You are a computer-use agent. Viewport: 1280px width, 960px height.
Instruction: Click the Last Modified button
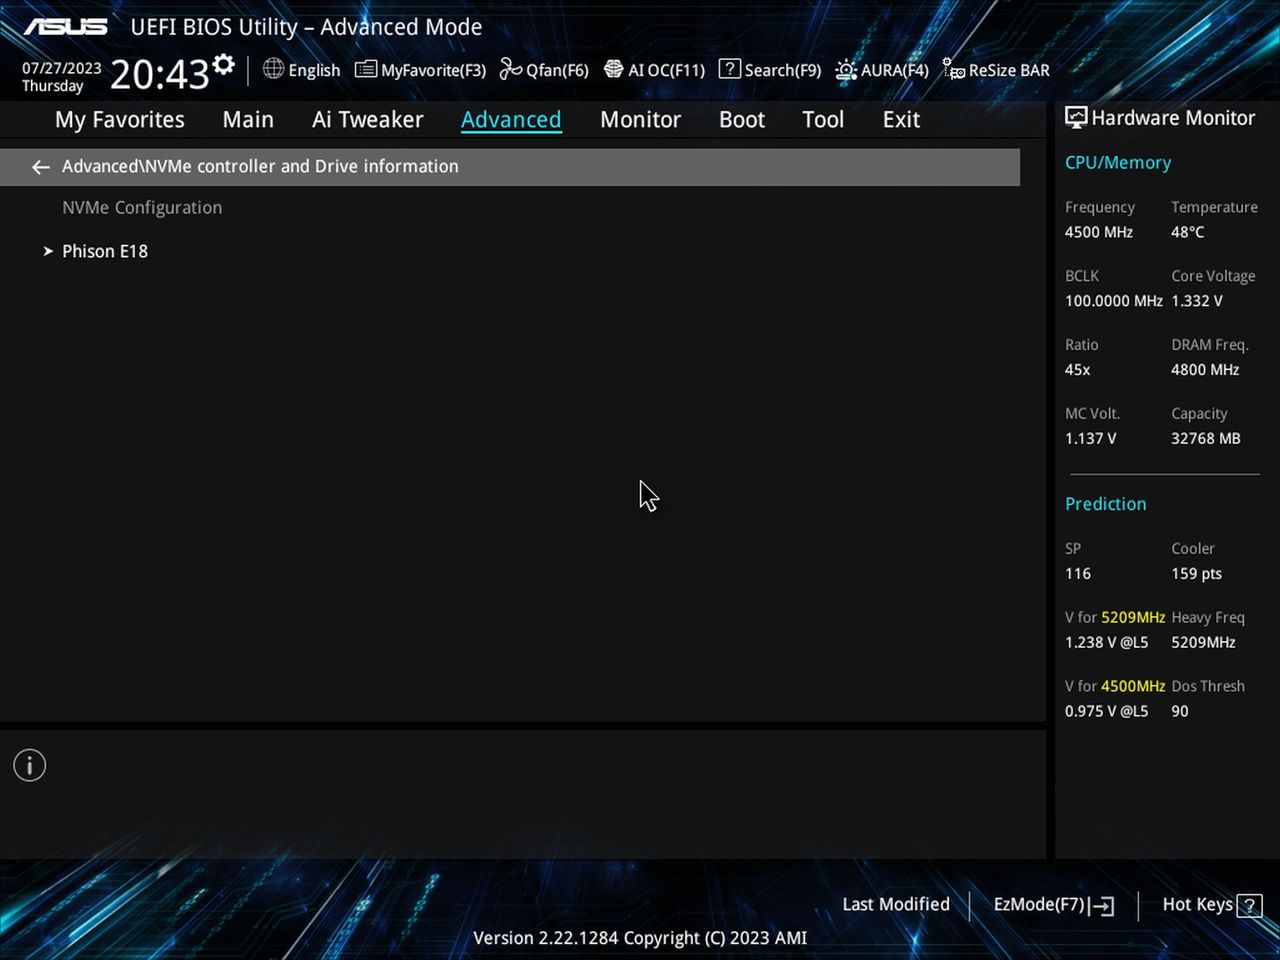click(896, 904)
